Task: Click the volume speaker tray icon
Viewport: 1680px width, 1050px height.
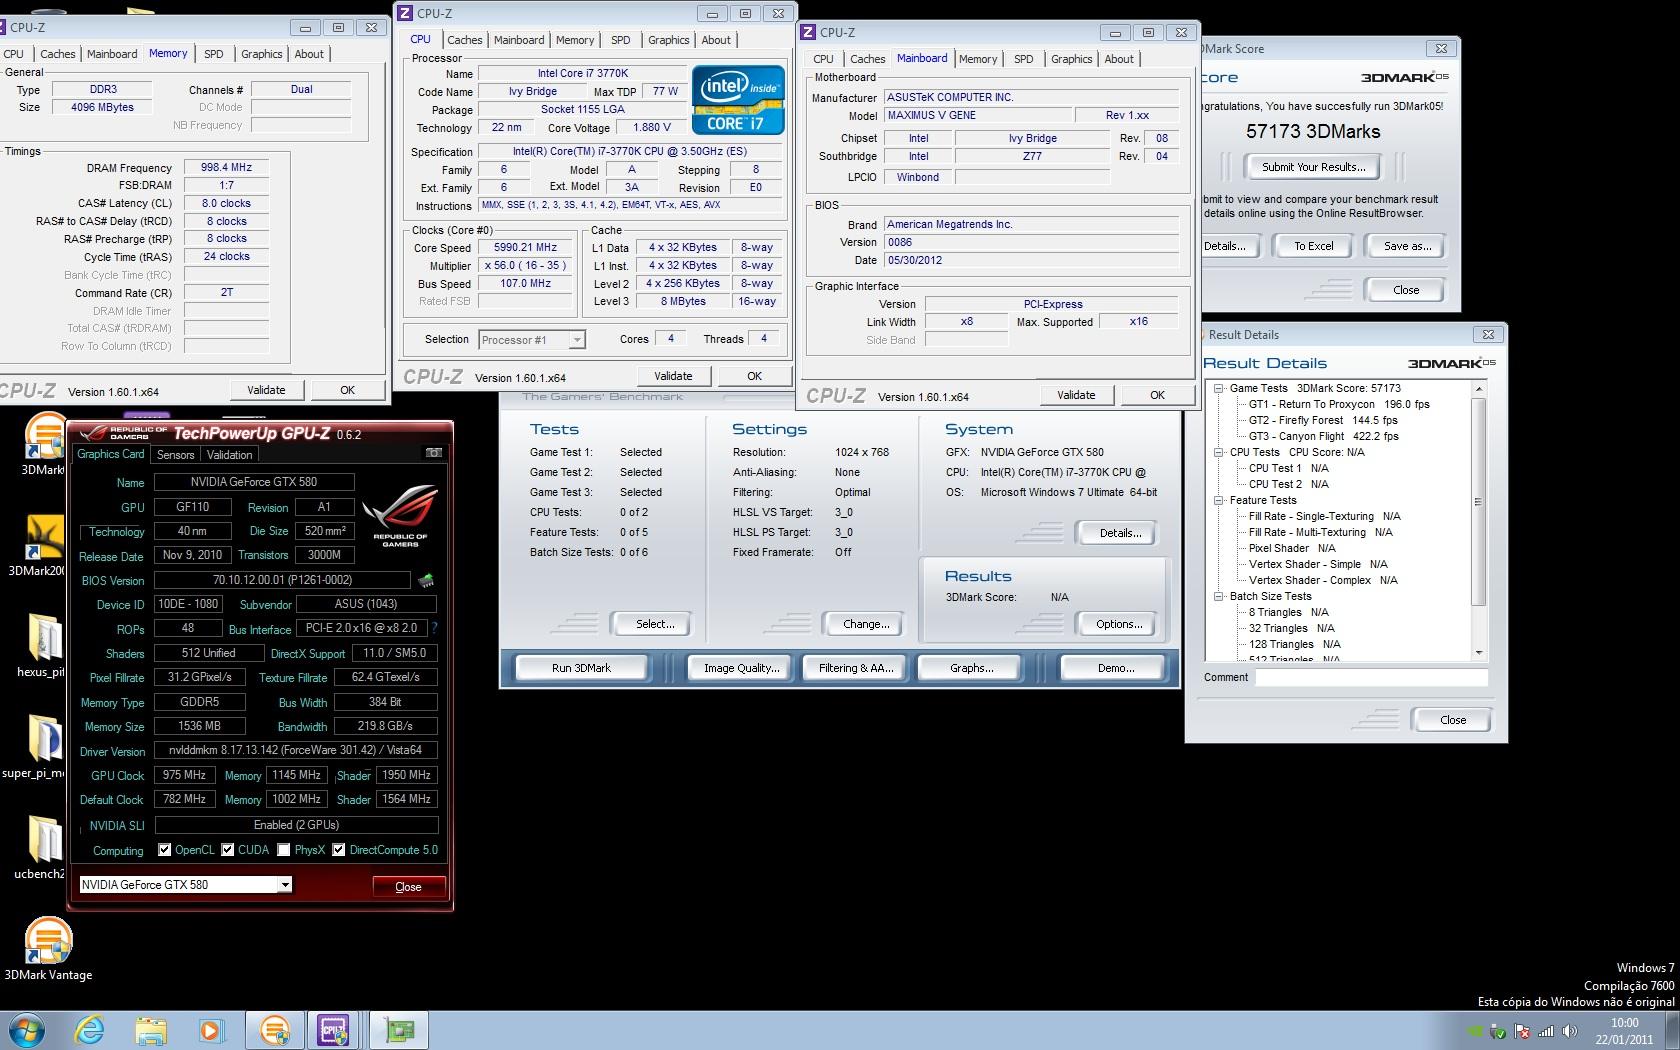Action: pyautogui.click(x=1569, y=1031)
